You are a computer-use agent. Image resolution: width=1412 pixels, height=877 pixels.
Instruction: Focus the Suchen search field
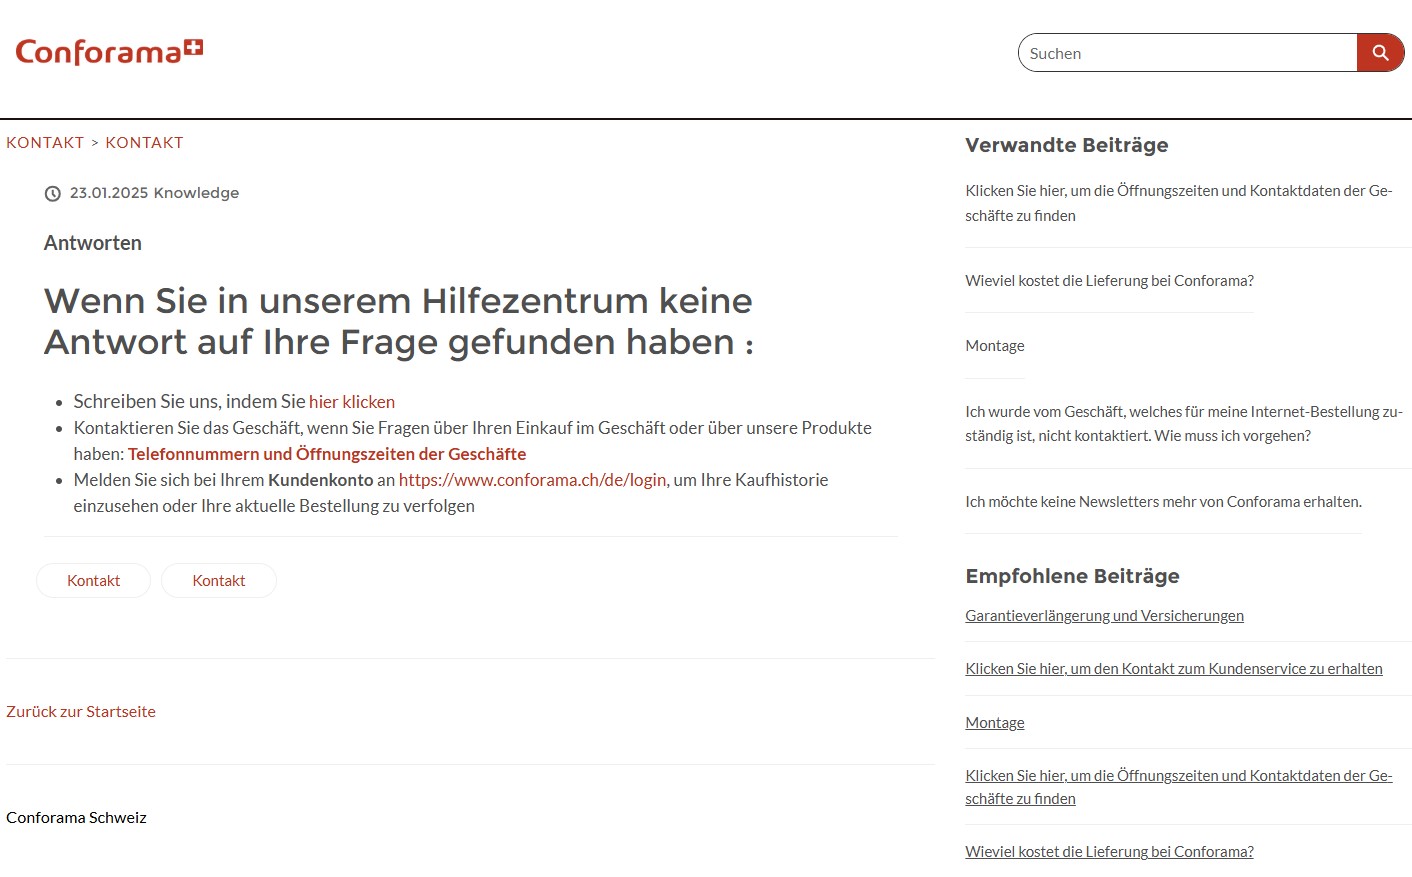coord(1187,53)
